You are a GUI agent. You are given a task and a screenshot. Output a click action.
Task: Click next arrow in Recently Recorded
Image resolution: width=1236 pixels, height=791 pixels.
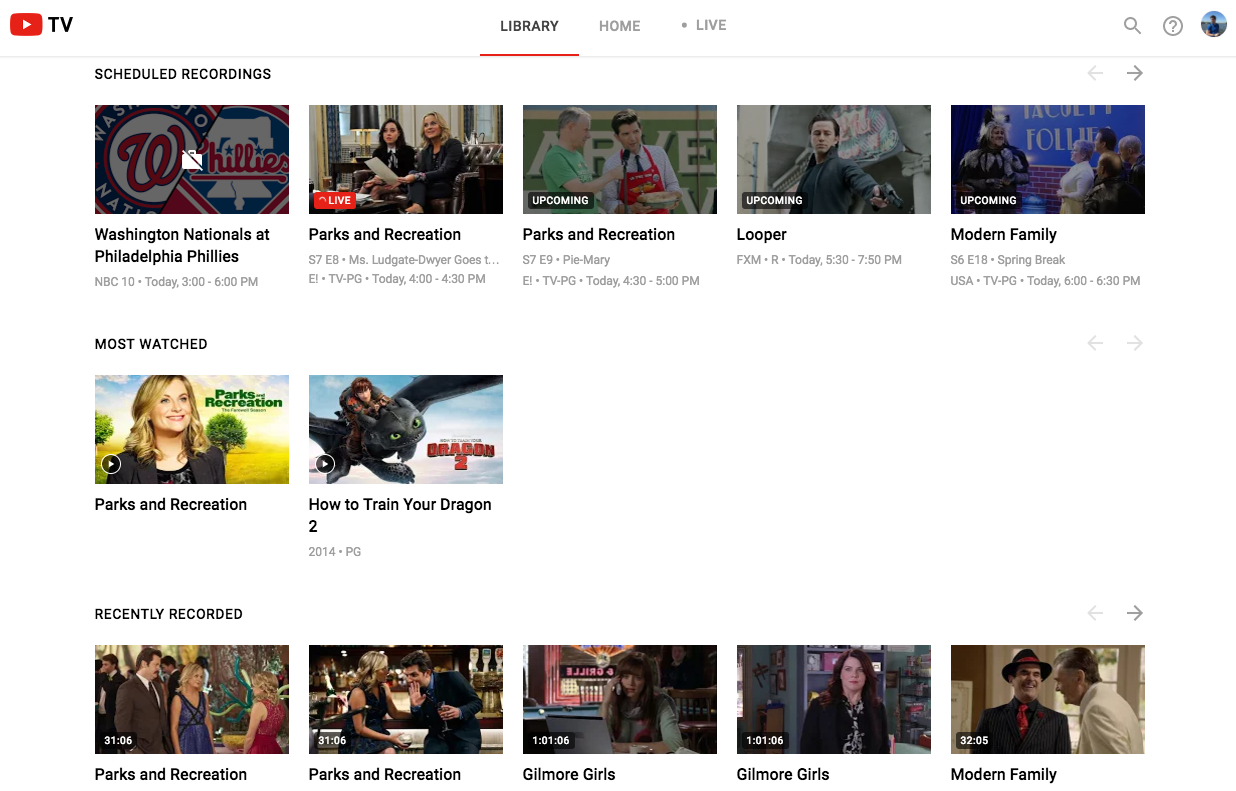click(1134, 613)
